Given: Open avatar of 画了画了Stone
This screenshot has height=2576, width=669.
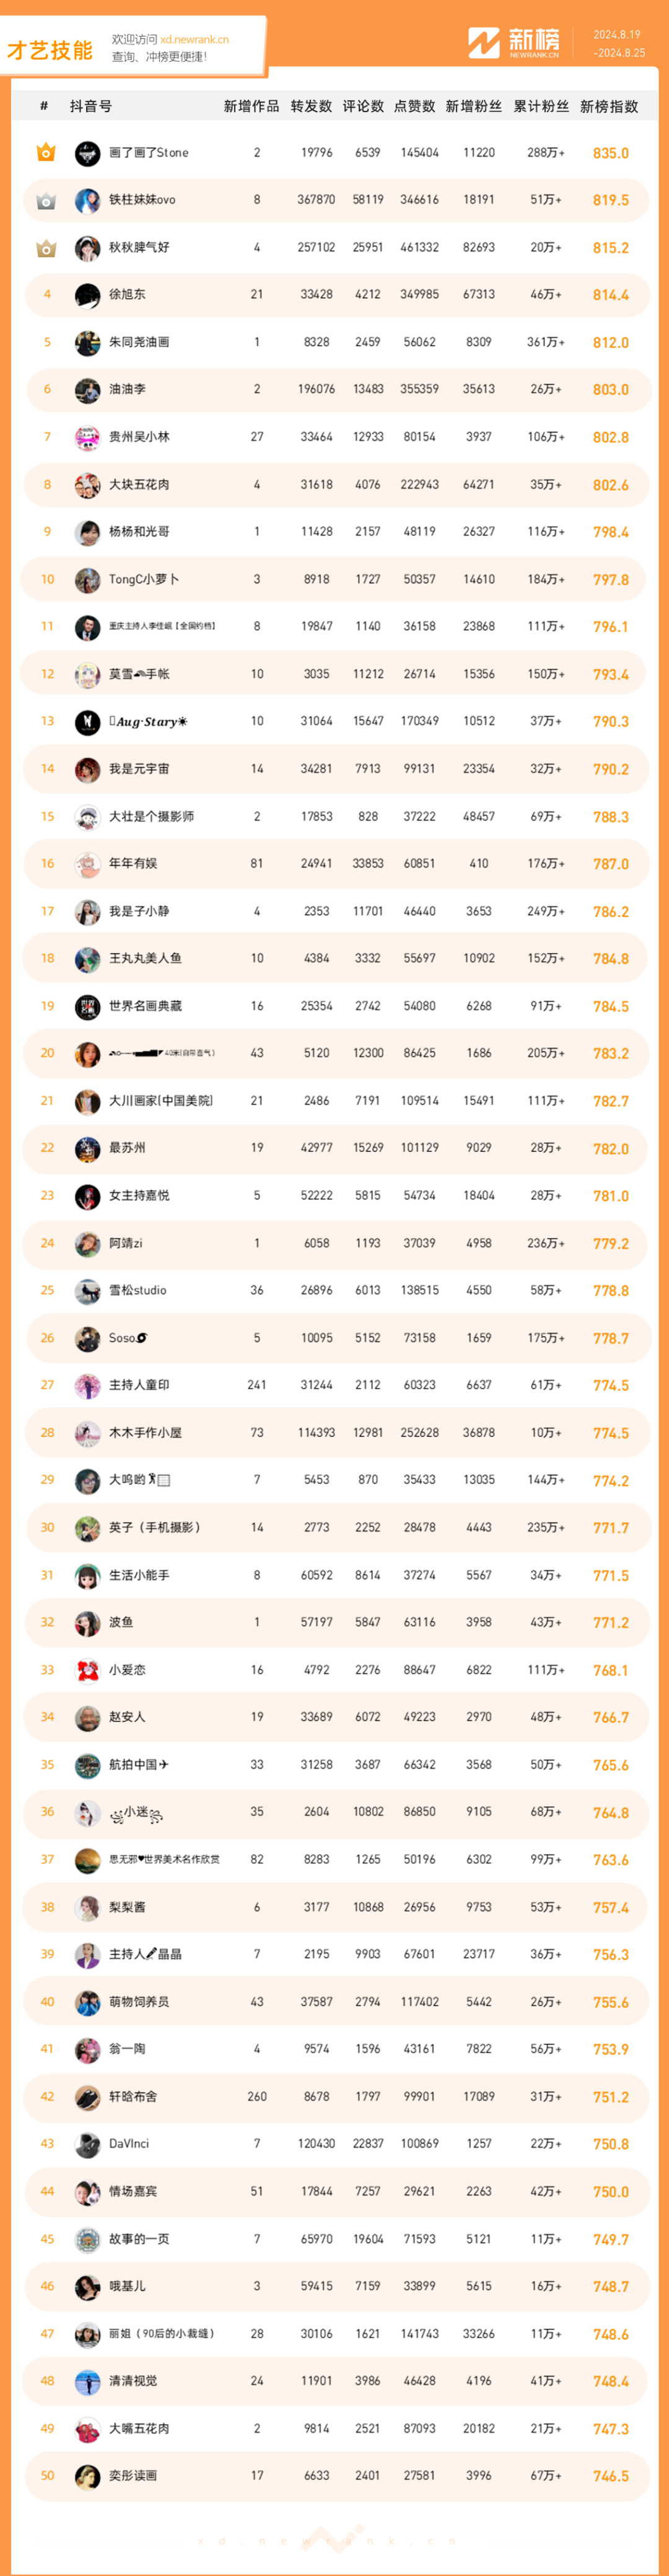Looking at the screenshot, I should (x=88, y=153).
